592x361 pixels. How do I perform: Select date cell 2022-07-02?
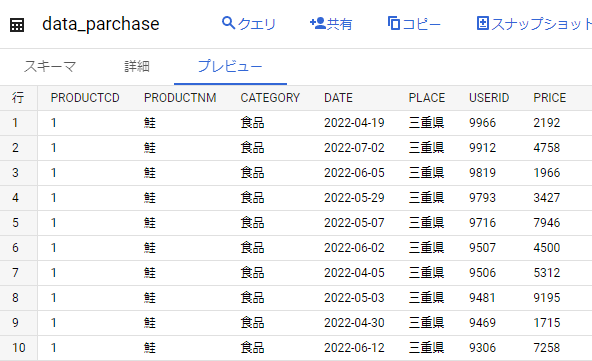(x=354, y=148)
